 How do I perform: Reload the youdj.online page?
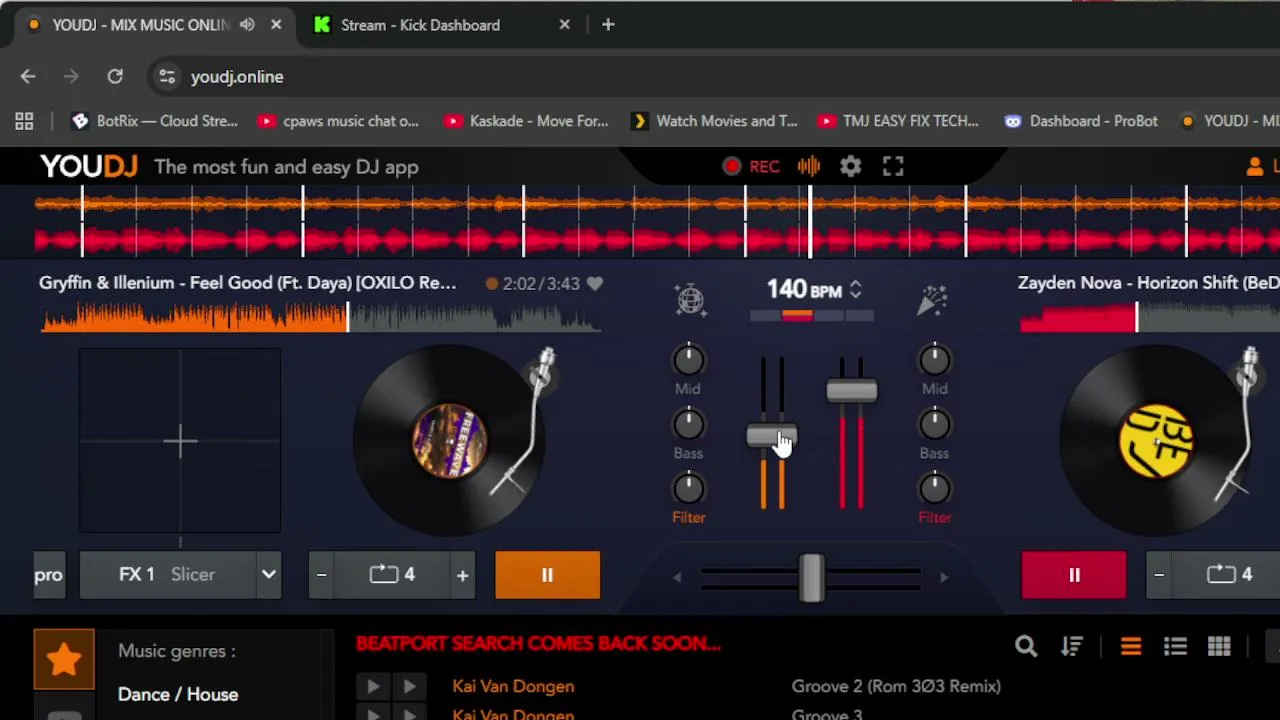click(115, 77)
